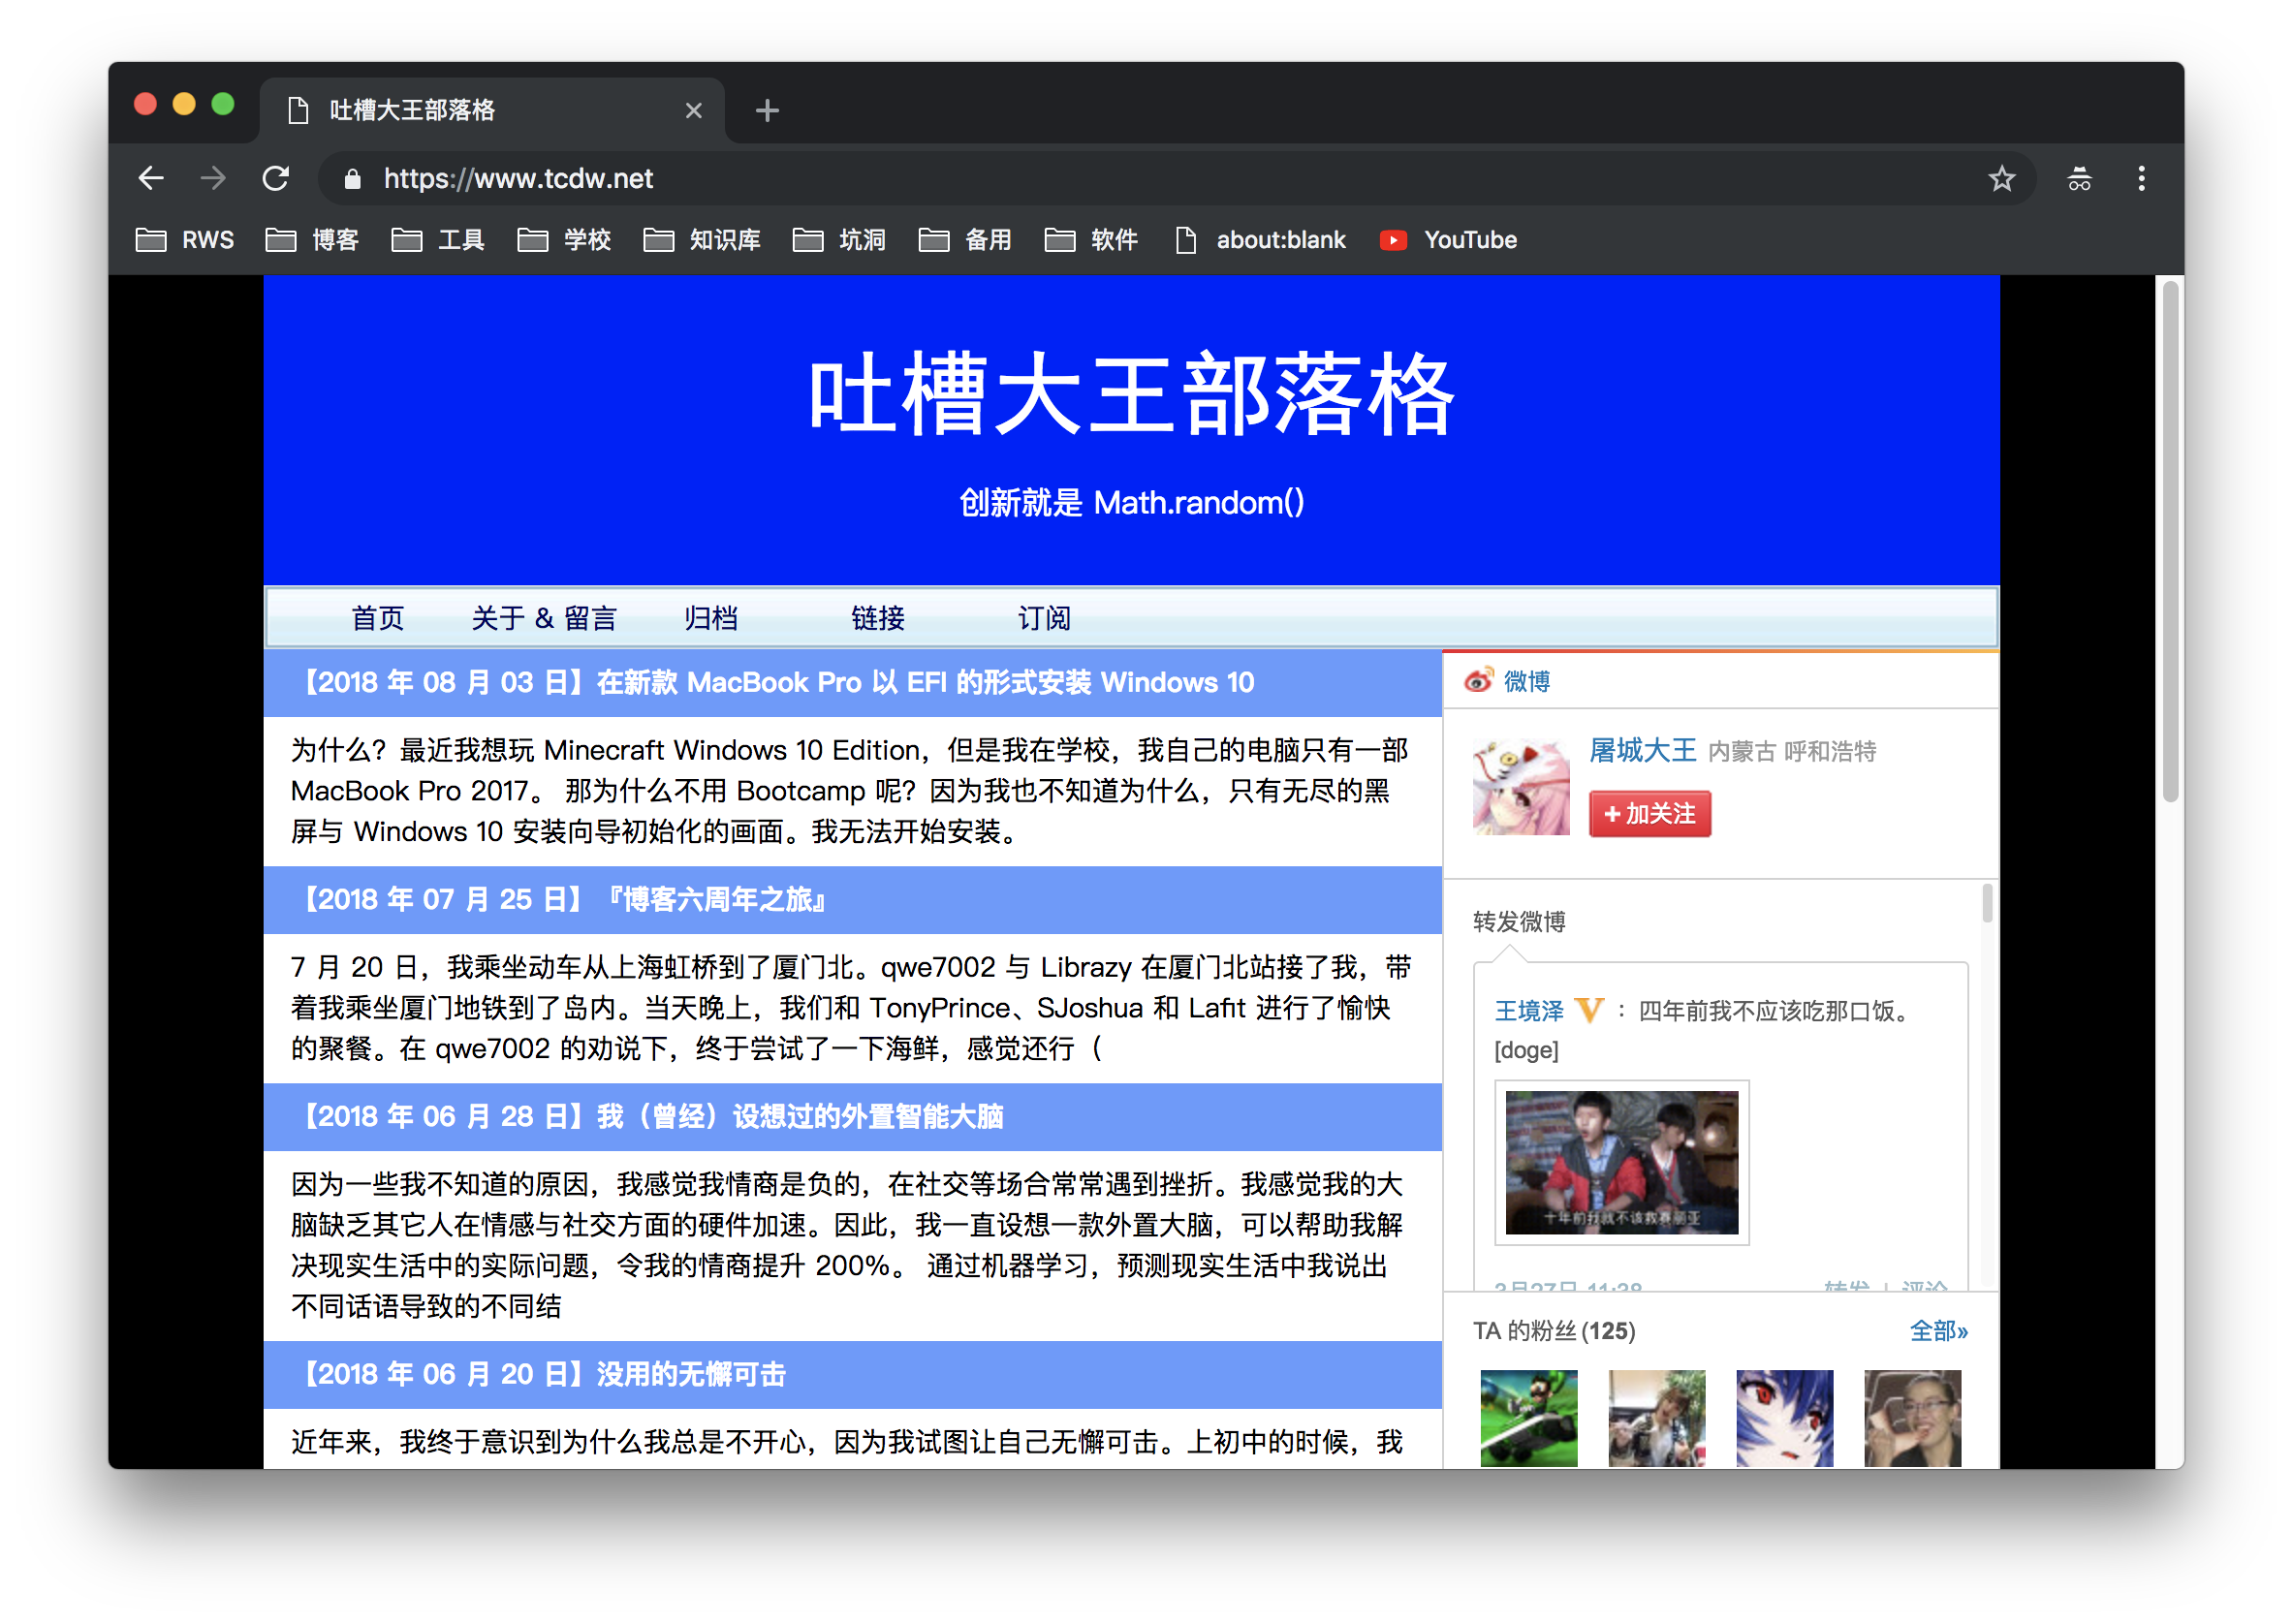
Task: Navigate back using the browser back arrow
Action: (x=151, y=178)
